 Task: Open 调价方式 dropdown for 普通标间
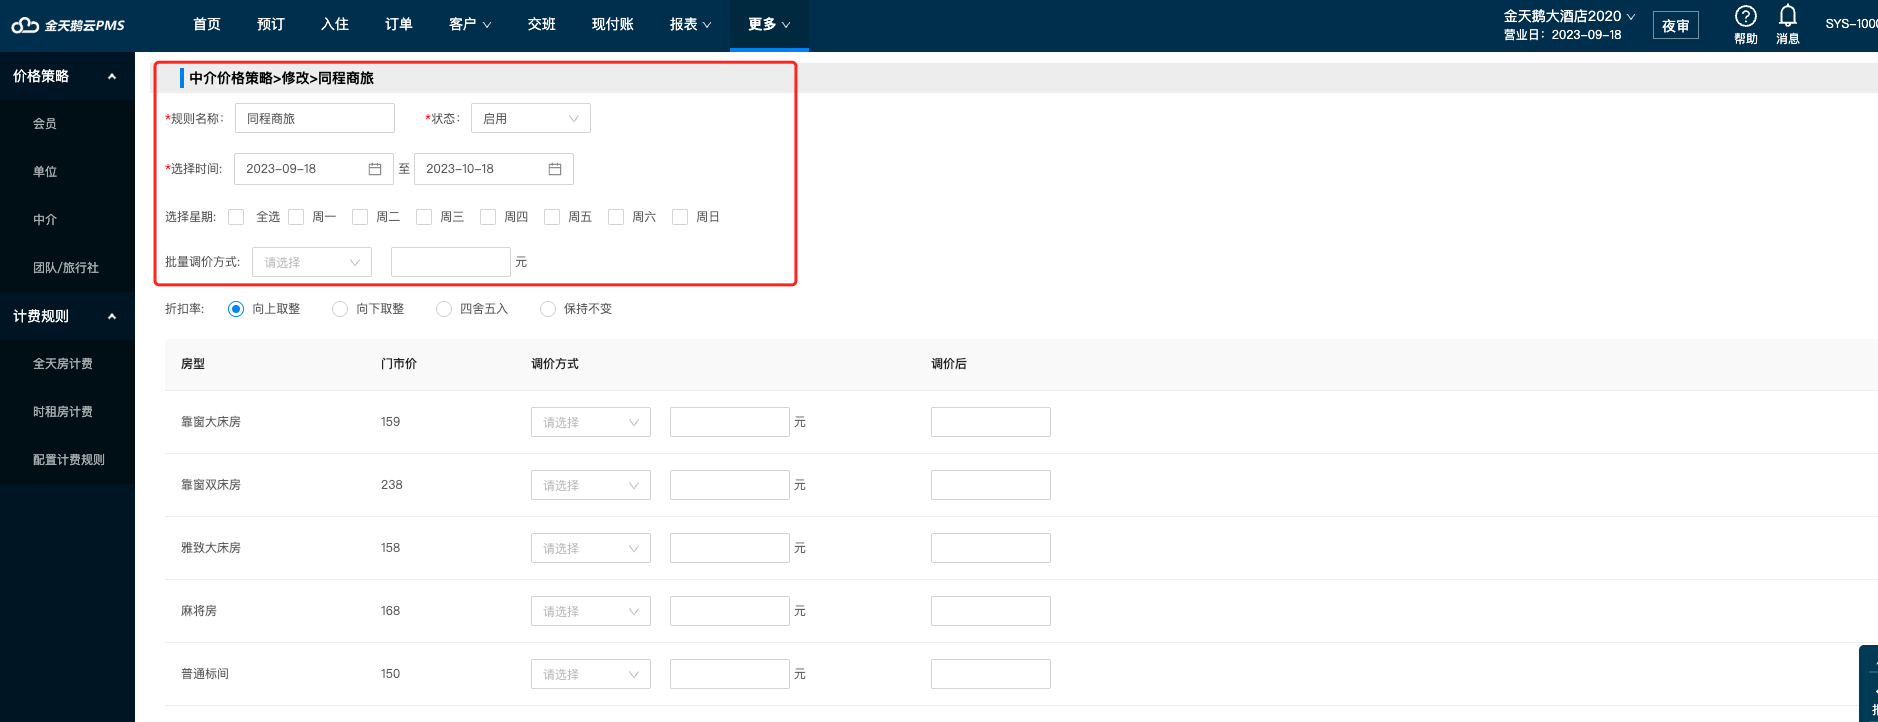(x=591, y=674)
